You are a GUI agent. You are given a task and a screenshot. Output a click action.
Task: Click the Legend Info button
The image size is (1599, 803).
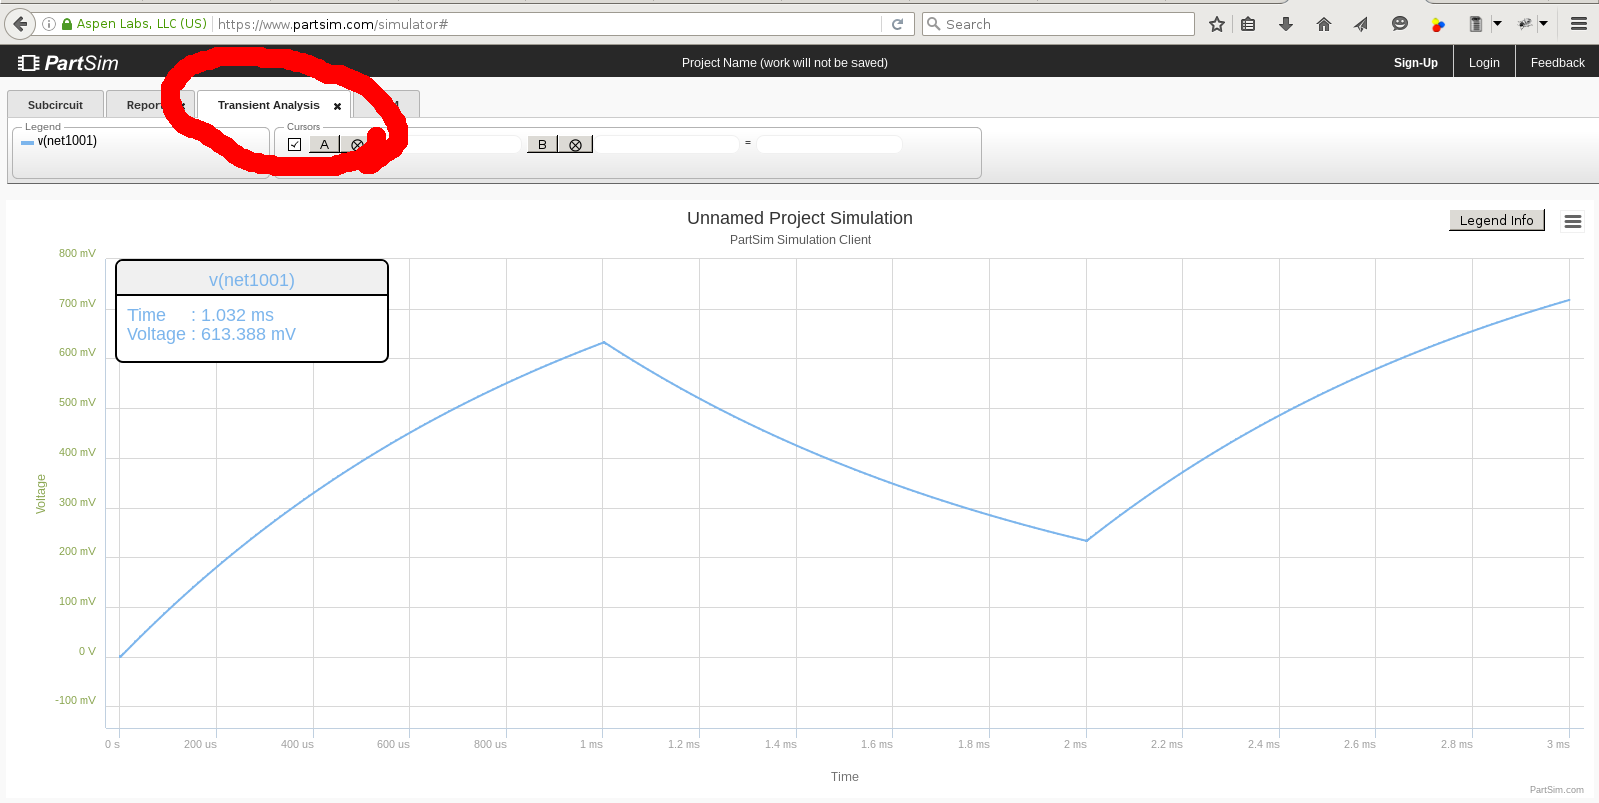(x=1497, y=220)
